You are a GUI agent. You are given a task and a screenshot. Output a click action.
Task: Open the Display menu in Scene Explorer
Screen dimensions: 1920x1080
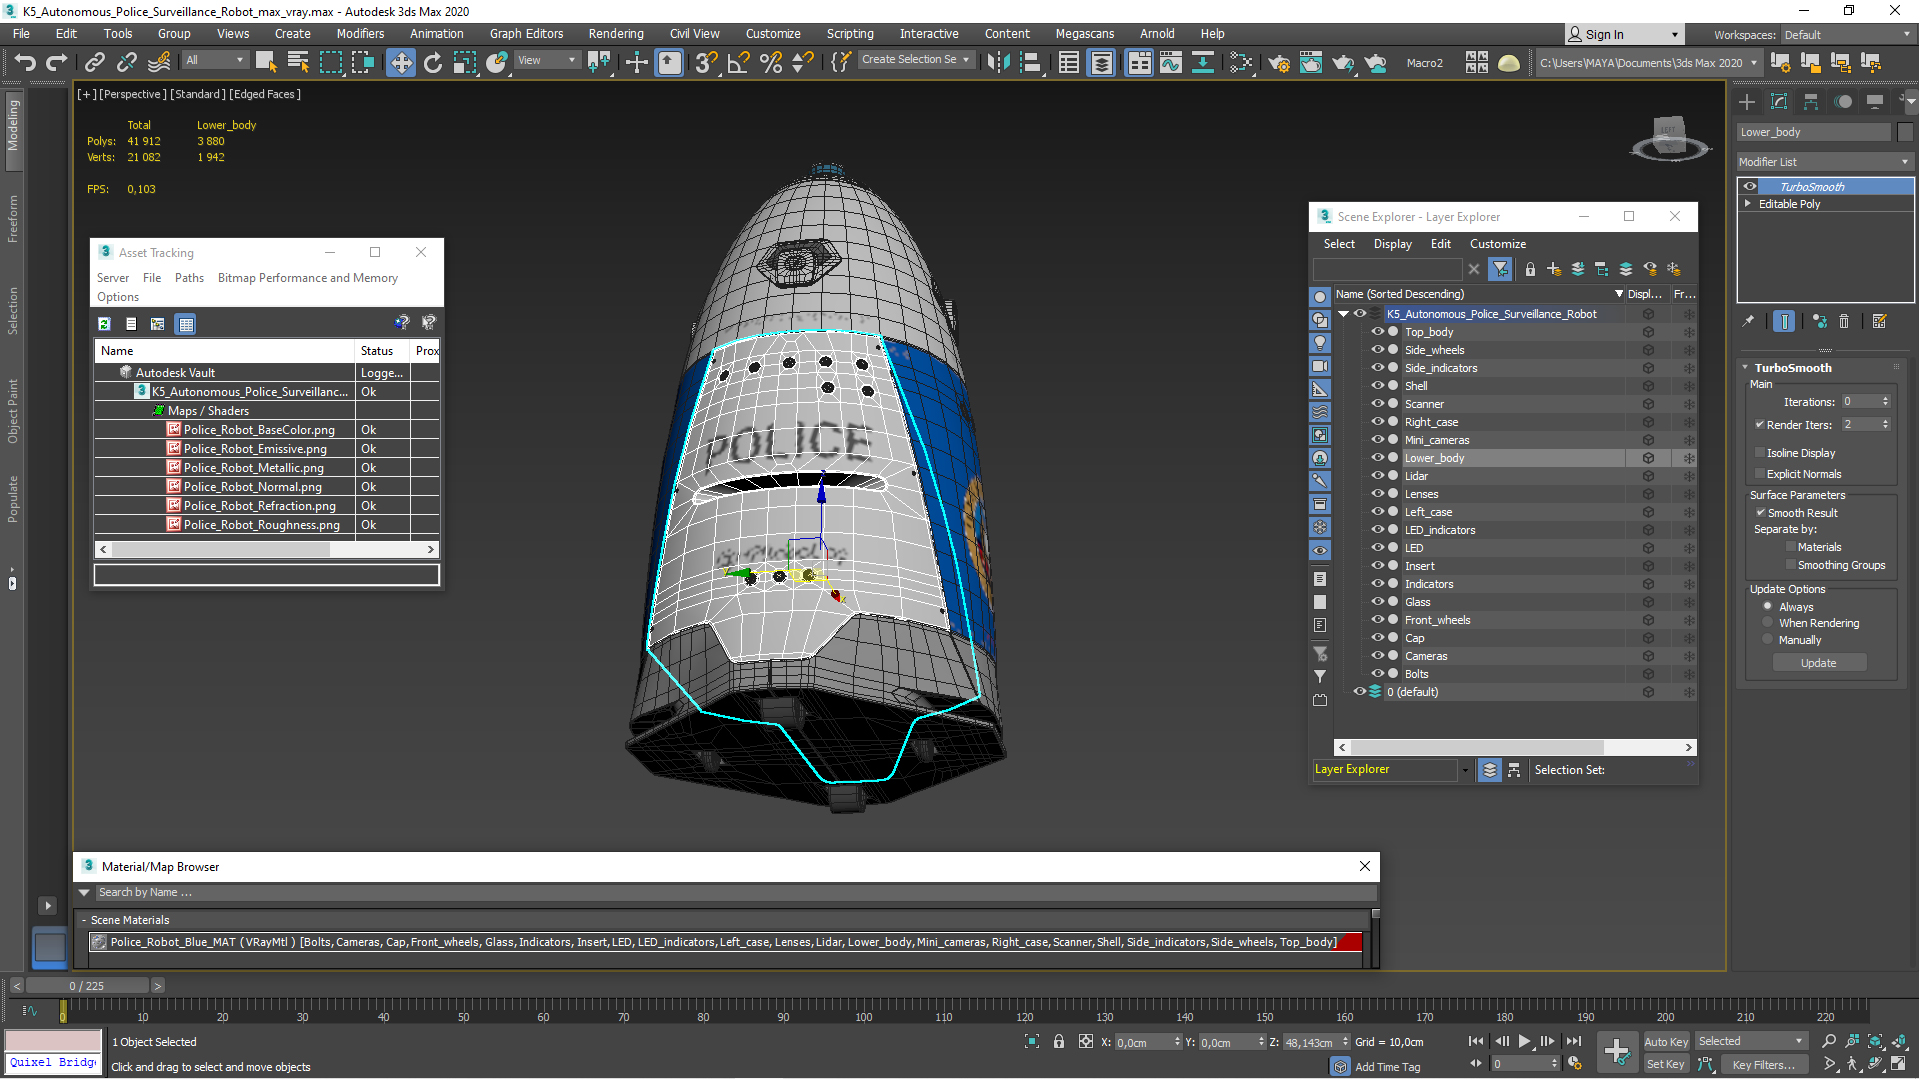[1392, 244]
